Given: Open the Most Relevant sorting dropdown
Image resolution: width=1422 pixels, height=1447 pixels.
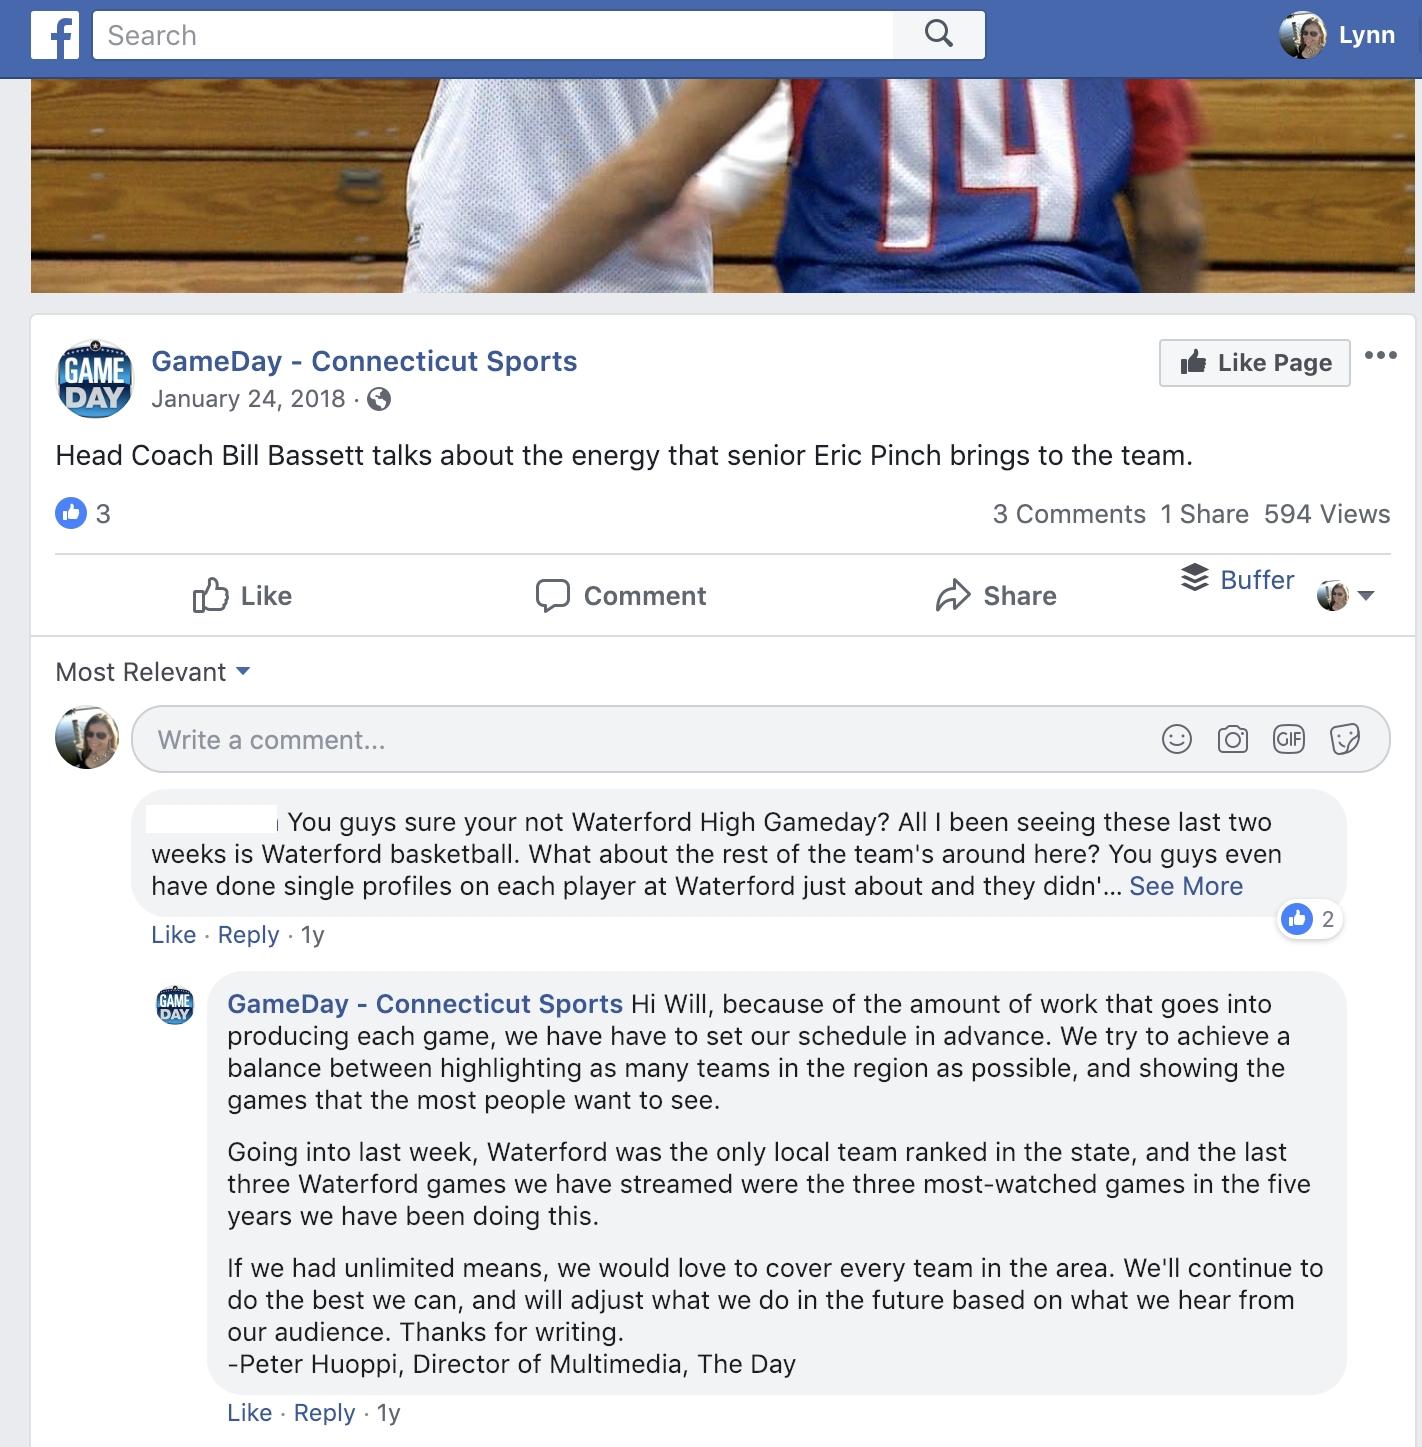Looking at the screenshot, I should (152, 672).
